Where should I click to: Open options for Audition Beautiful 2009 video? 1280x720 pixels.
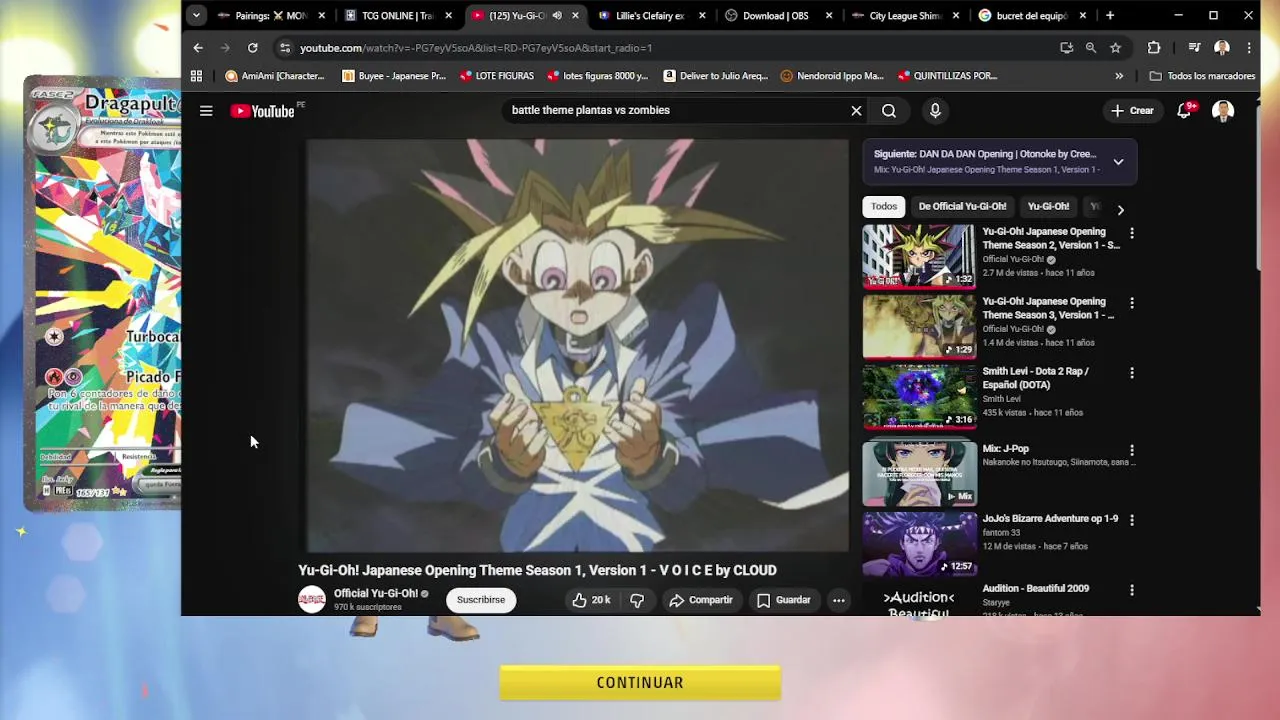pyautogui.click(x=1131, y=590)
